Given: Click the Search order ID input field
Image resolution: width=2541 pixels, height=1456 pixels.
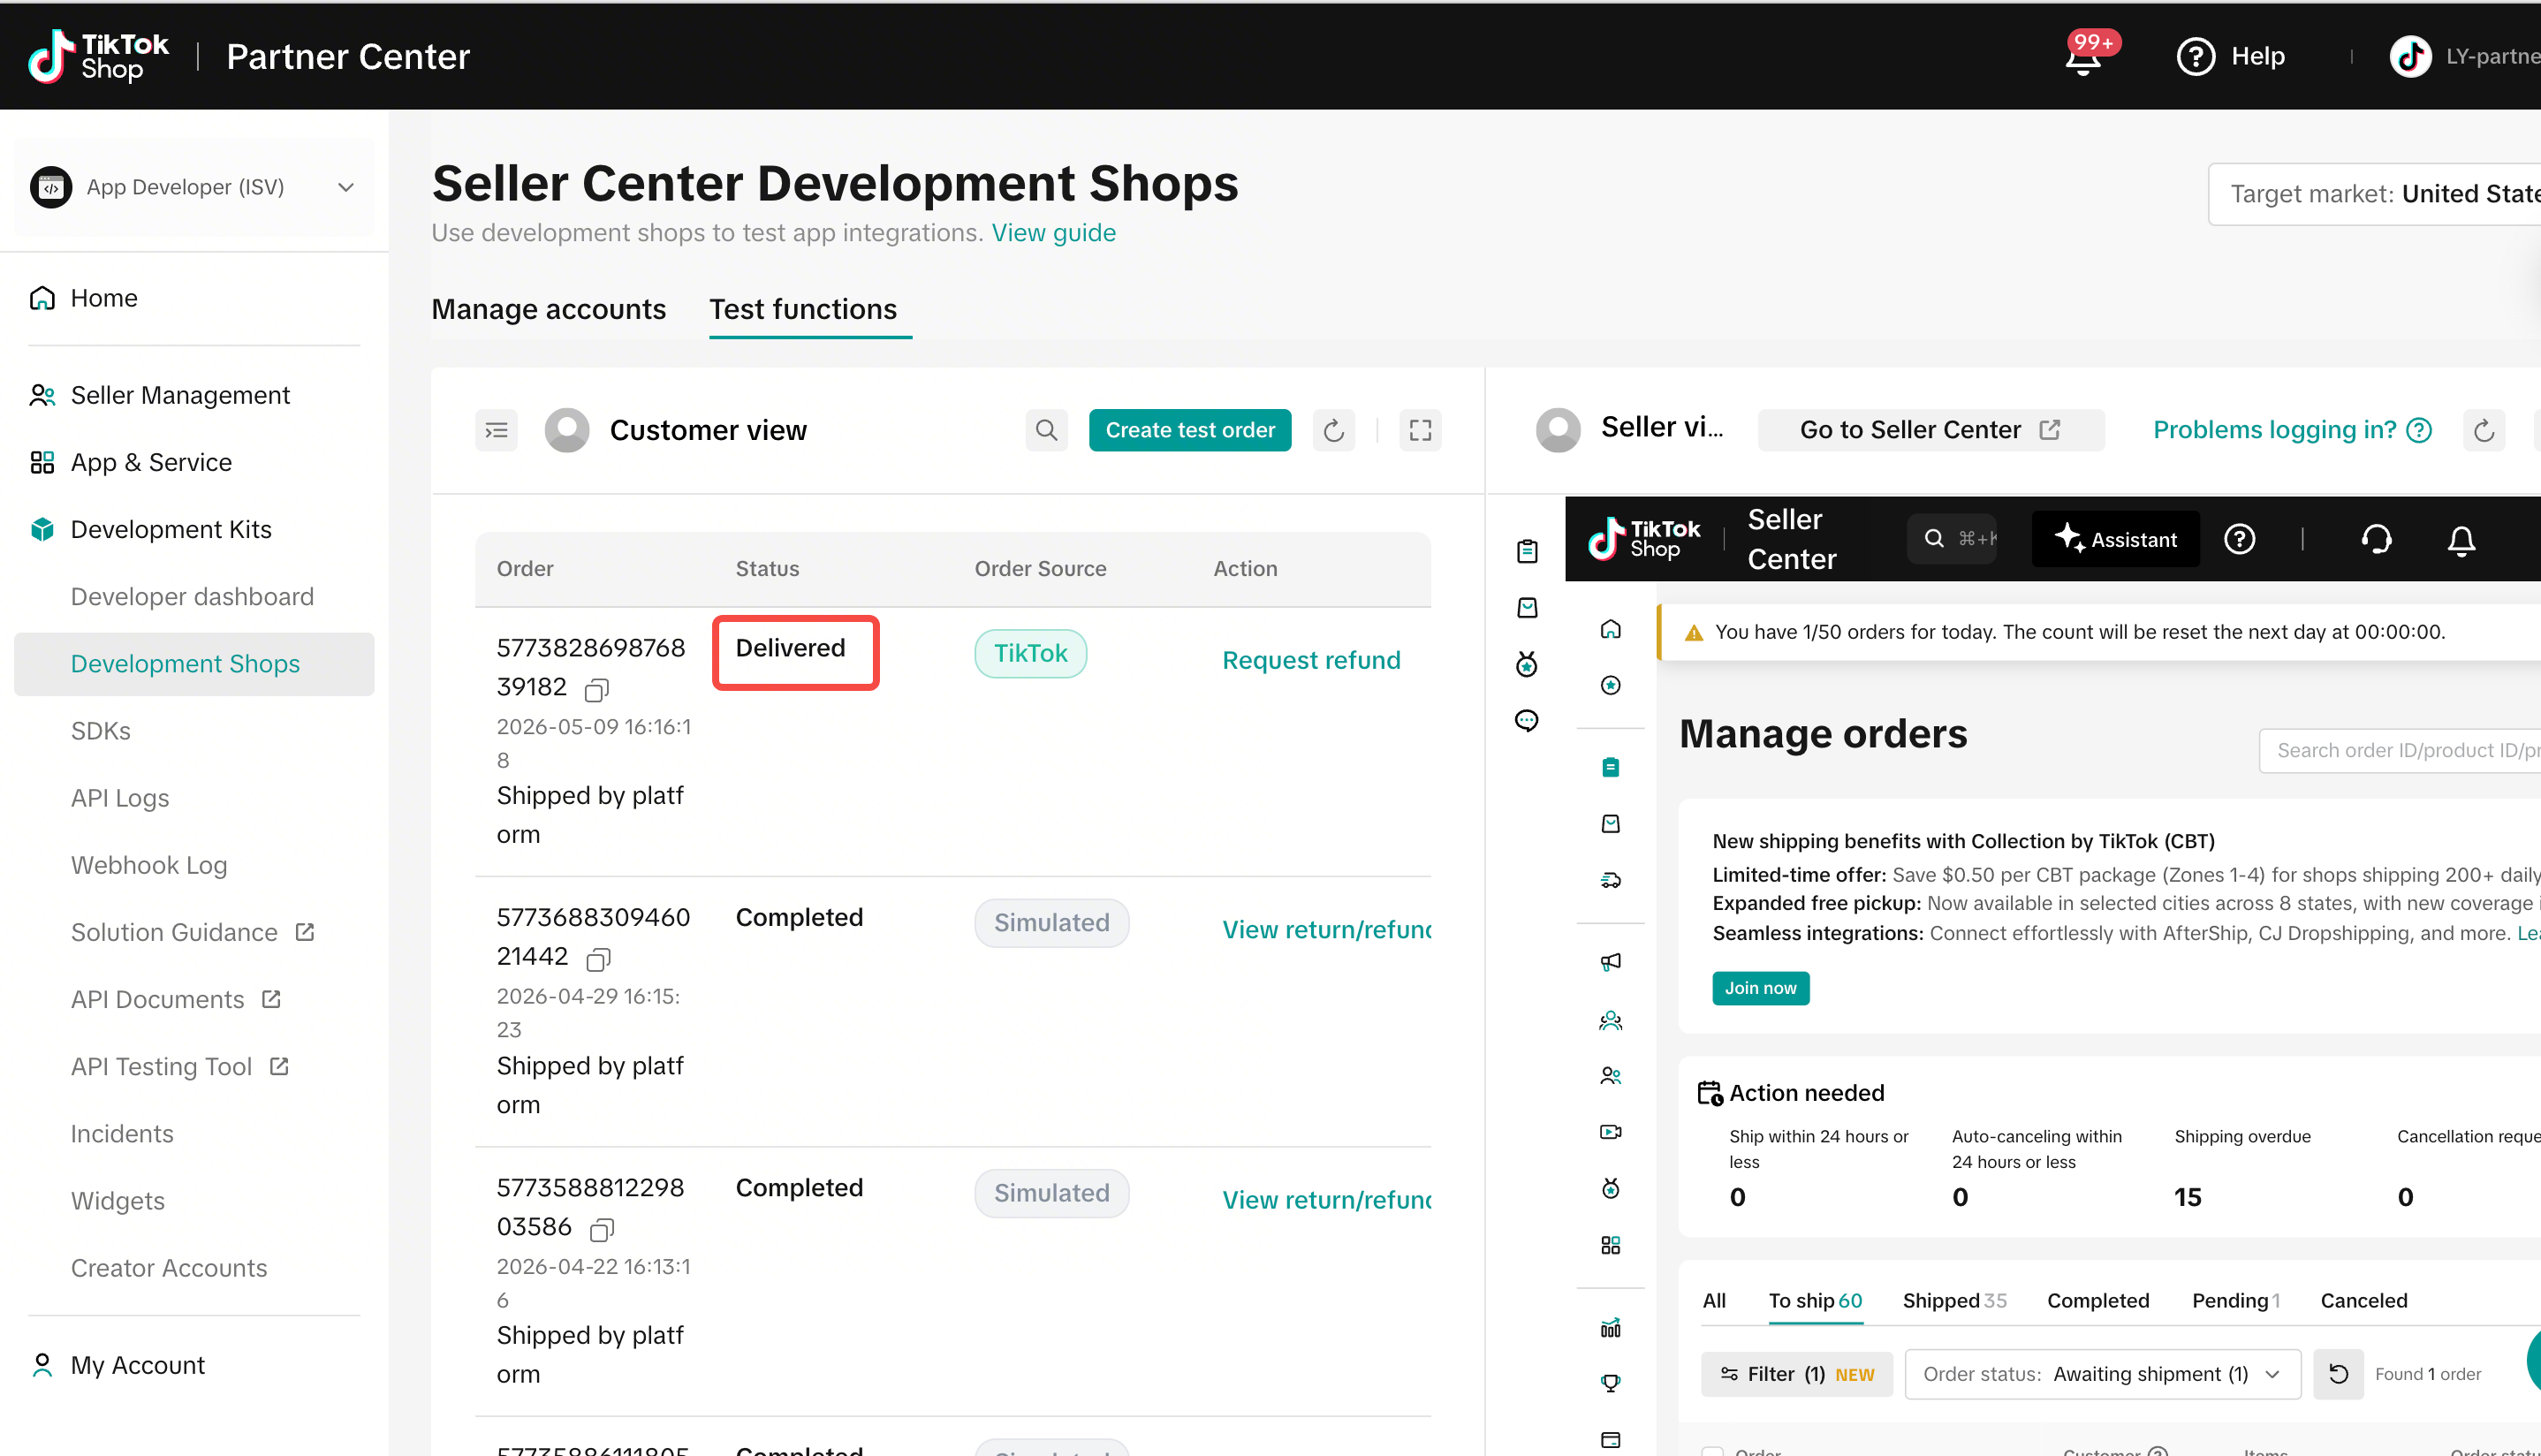Looking at the screenshot, I should (2400, 751).
